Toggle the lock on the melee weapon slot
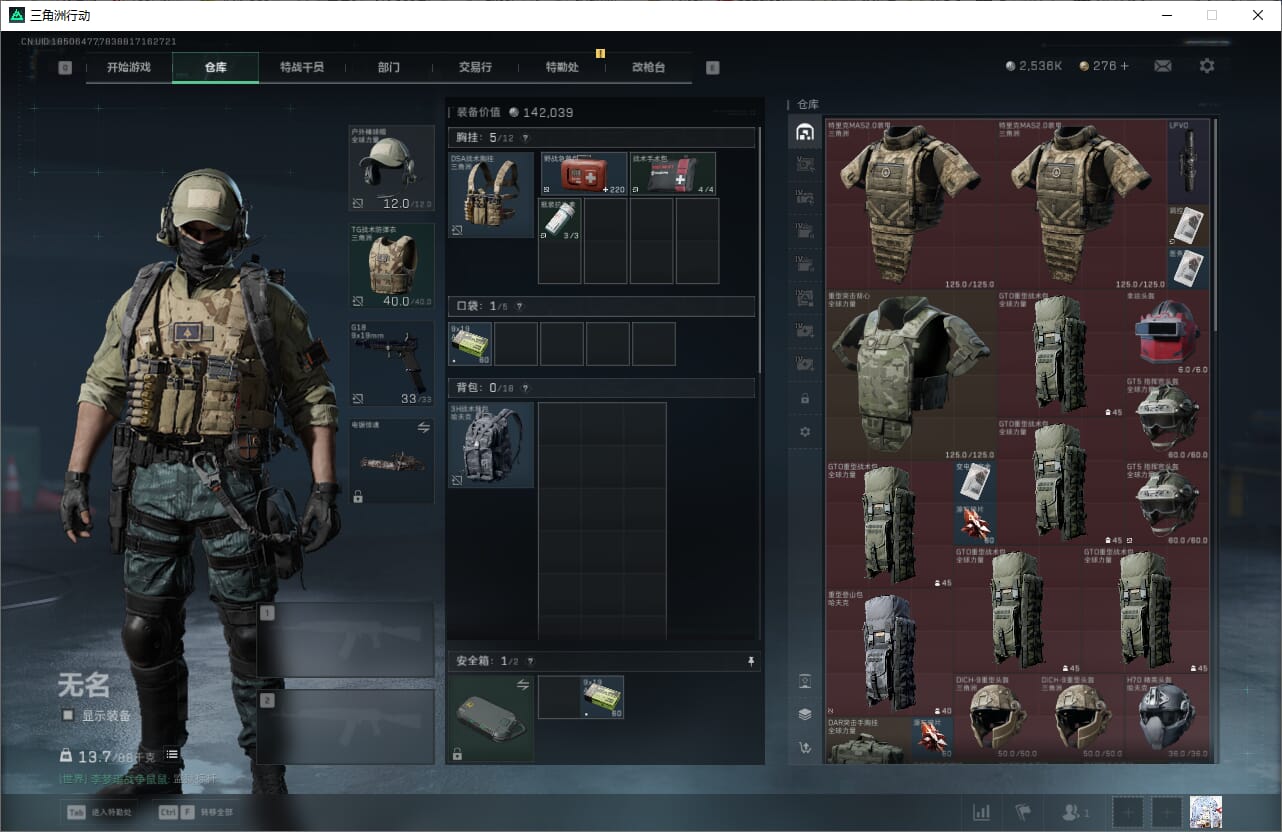The height and width of the screenshot is (832, 1282). (x=358, y=496)
